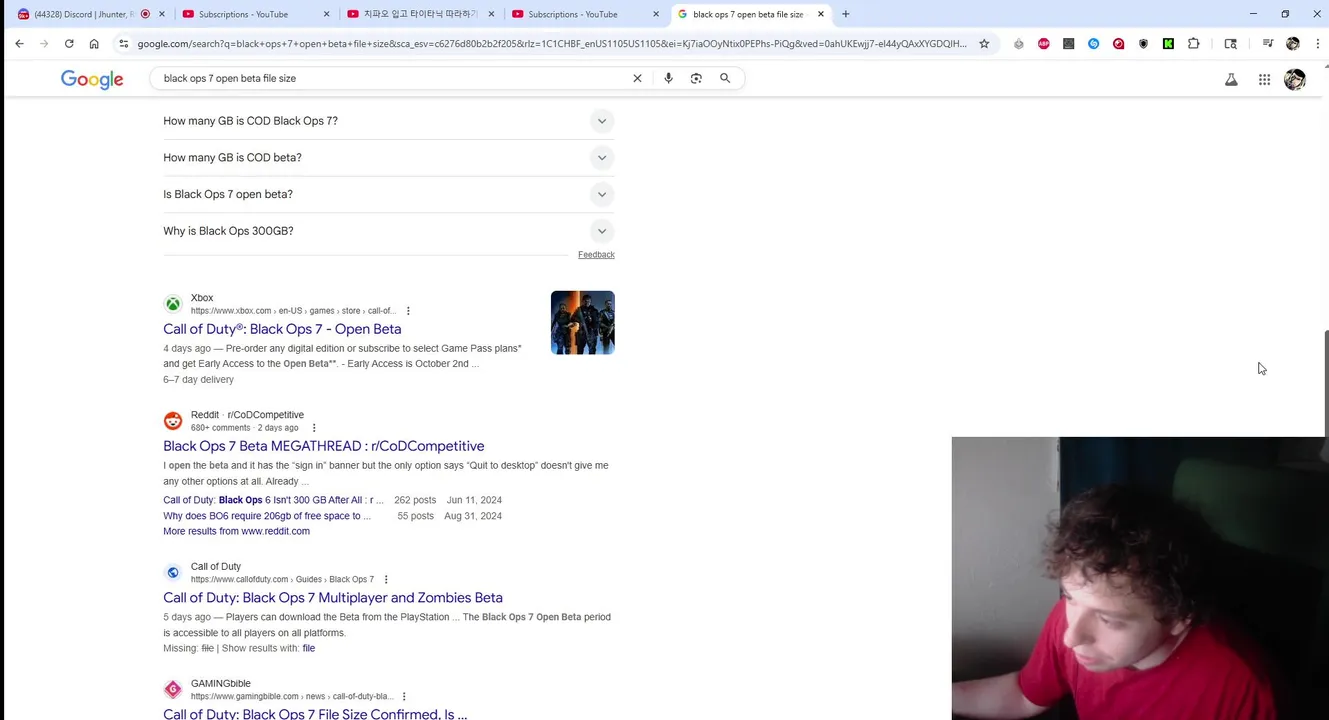Open the Adblock Plus (ABP) extension
Screen dimensions: 1329x720
pyautogui.click(x=1044, y=43)
